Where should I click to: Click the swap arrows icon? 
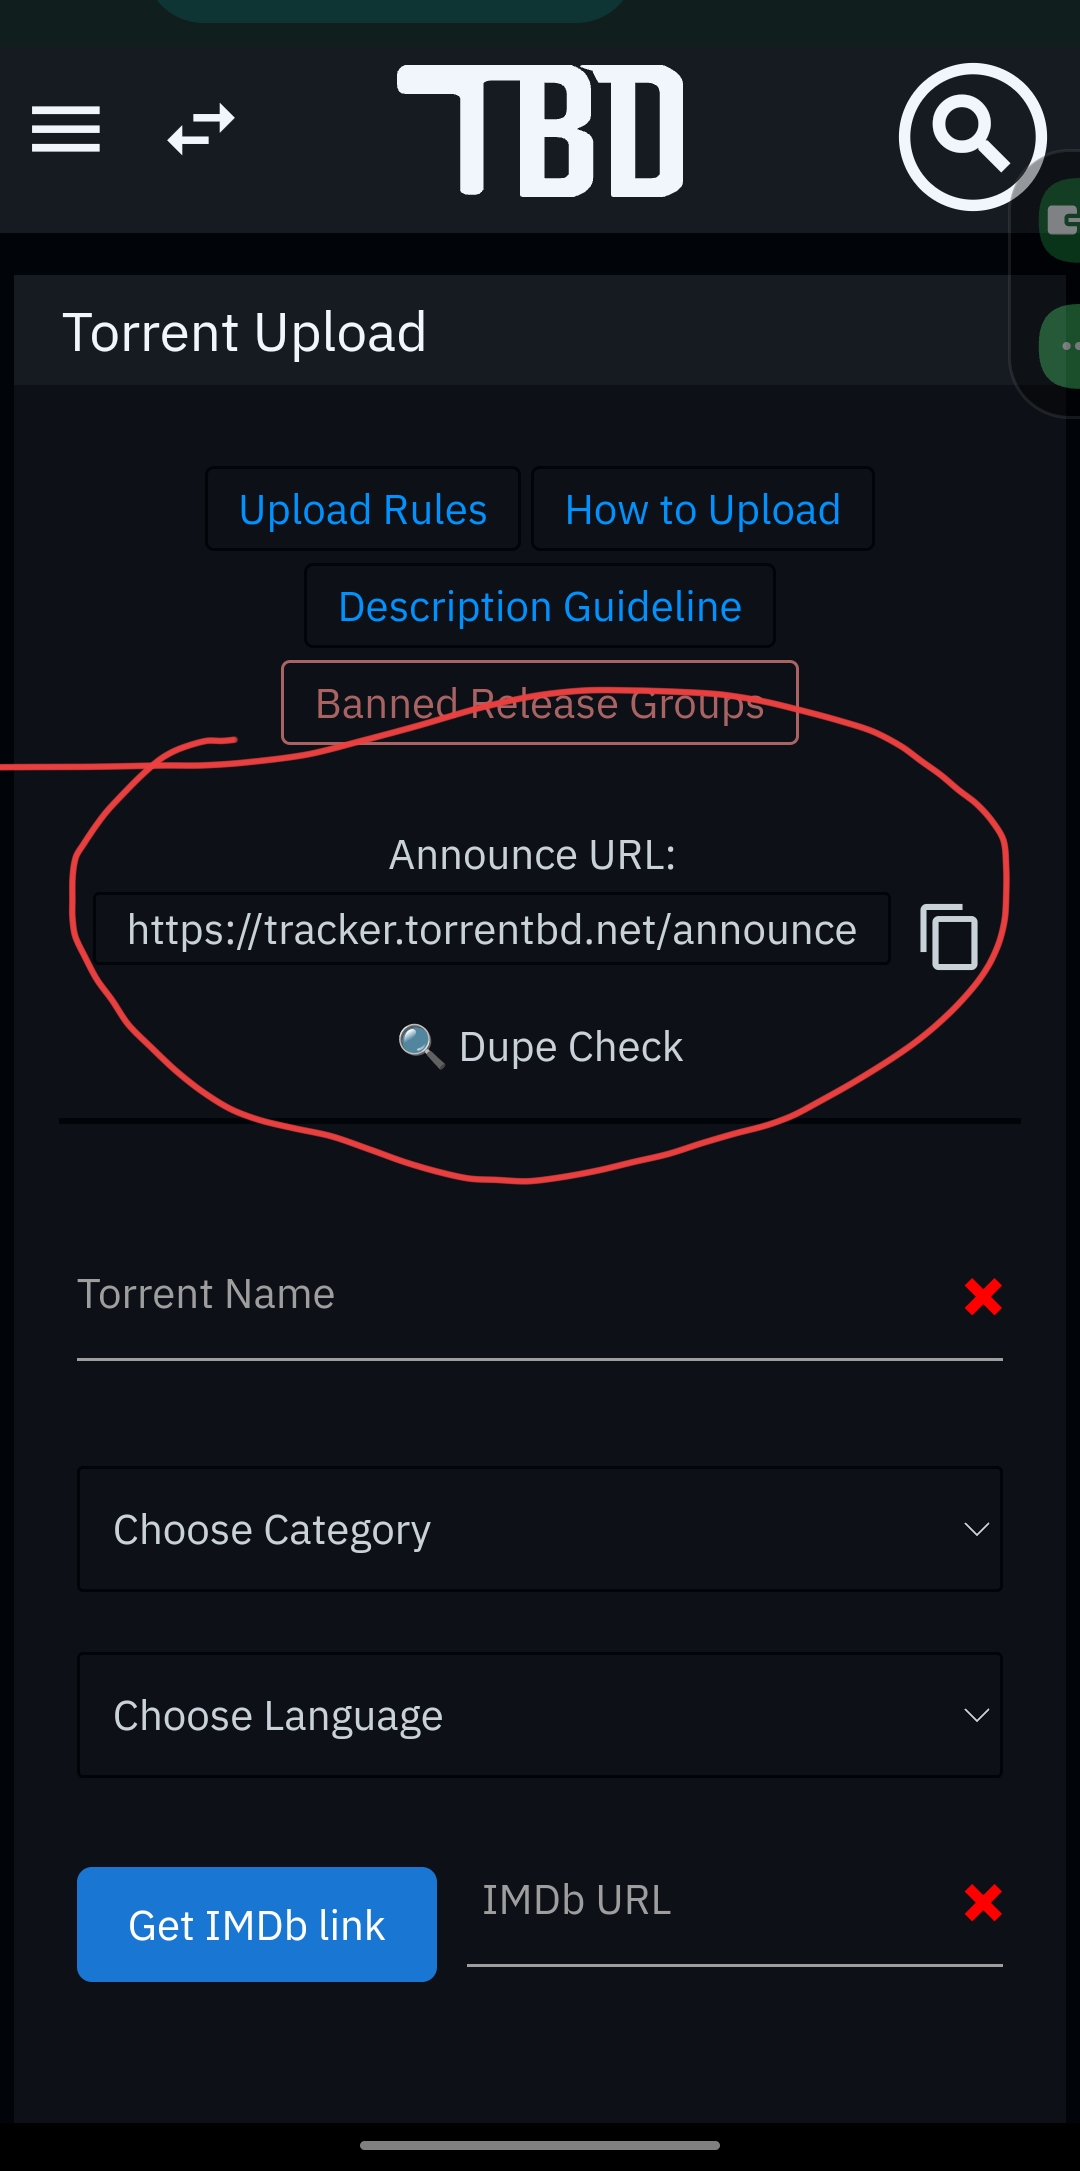[201, 129]
